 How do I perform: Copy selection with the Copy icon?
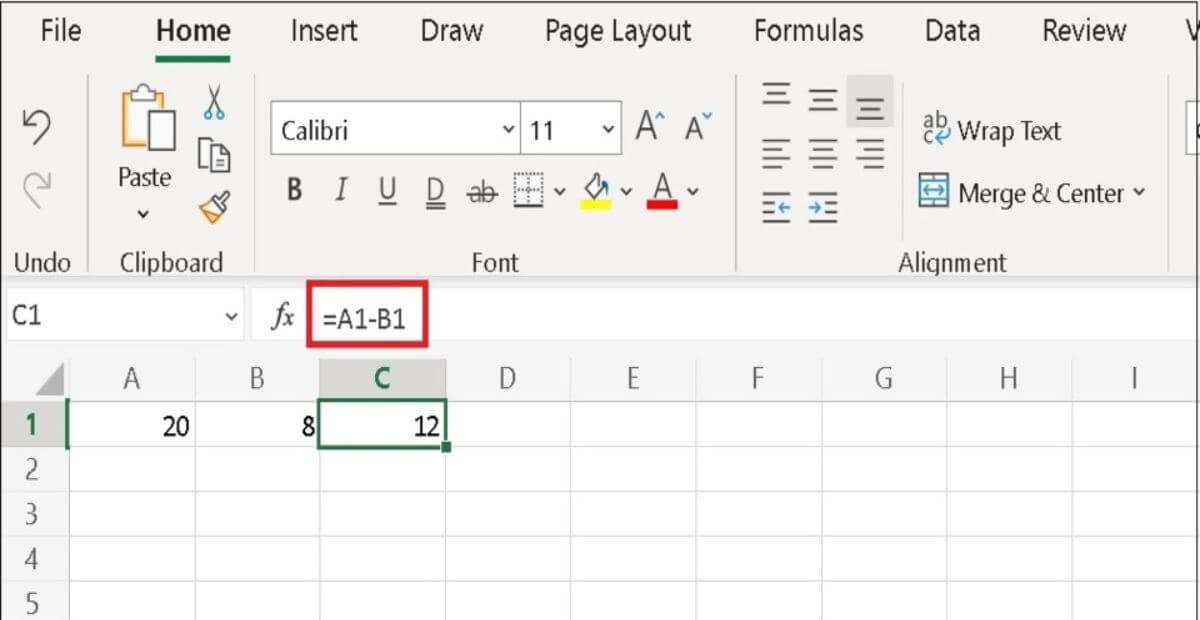click(214, 155)
